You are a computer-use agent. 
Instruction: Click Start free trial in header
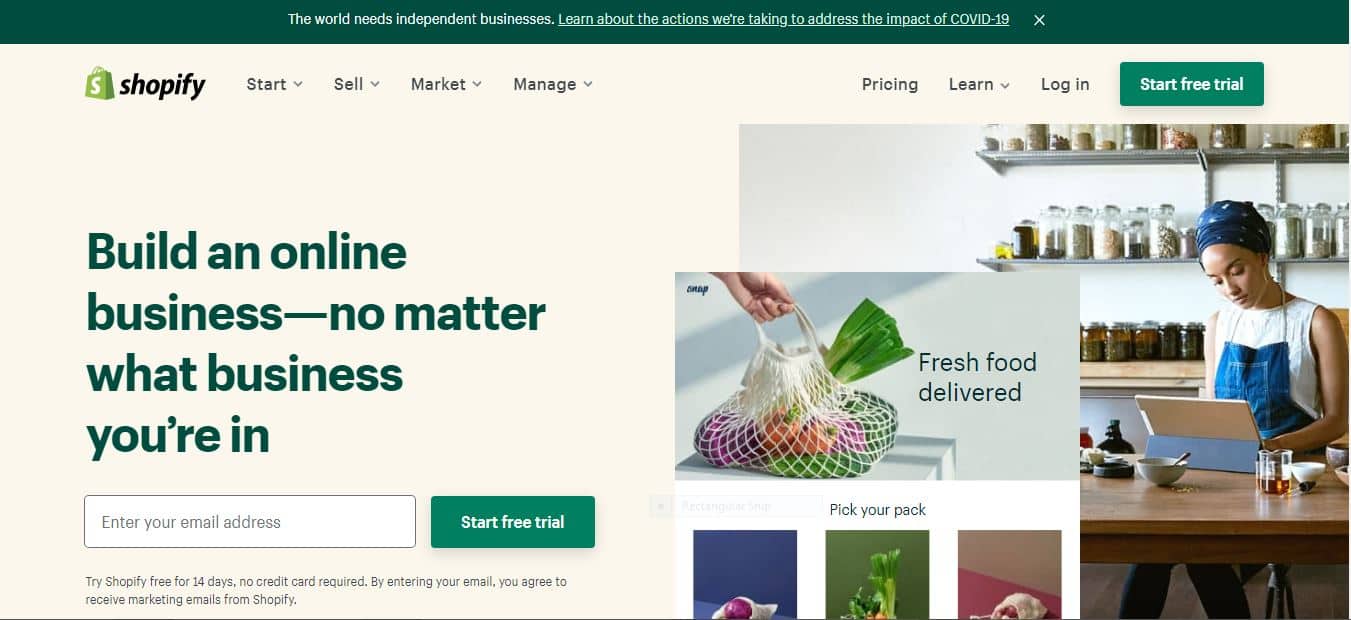[x=1192, y=84]
